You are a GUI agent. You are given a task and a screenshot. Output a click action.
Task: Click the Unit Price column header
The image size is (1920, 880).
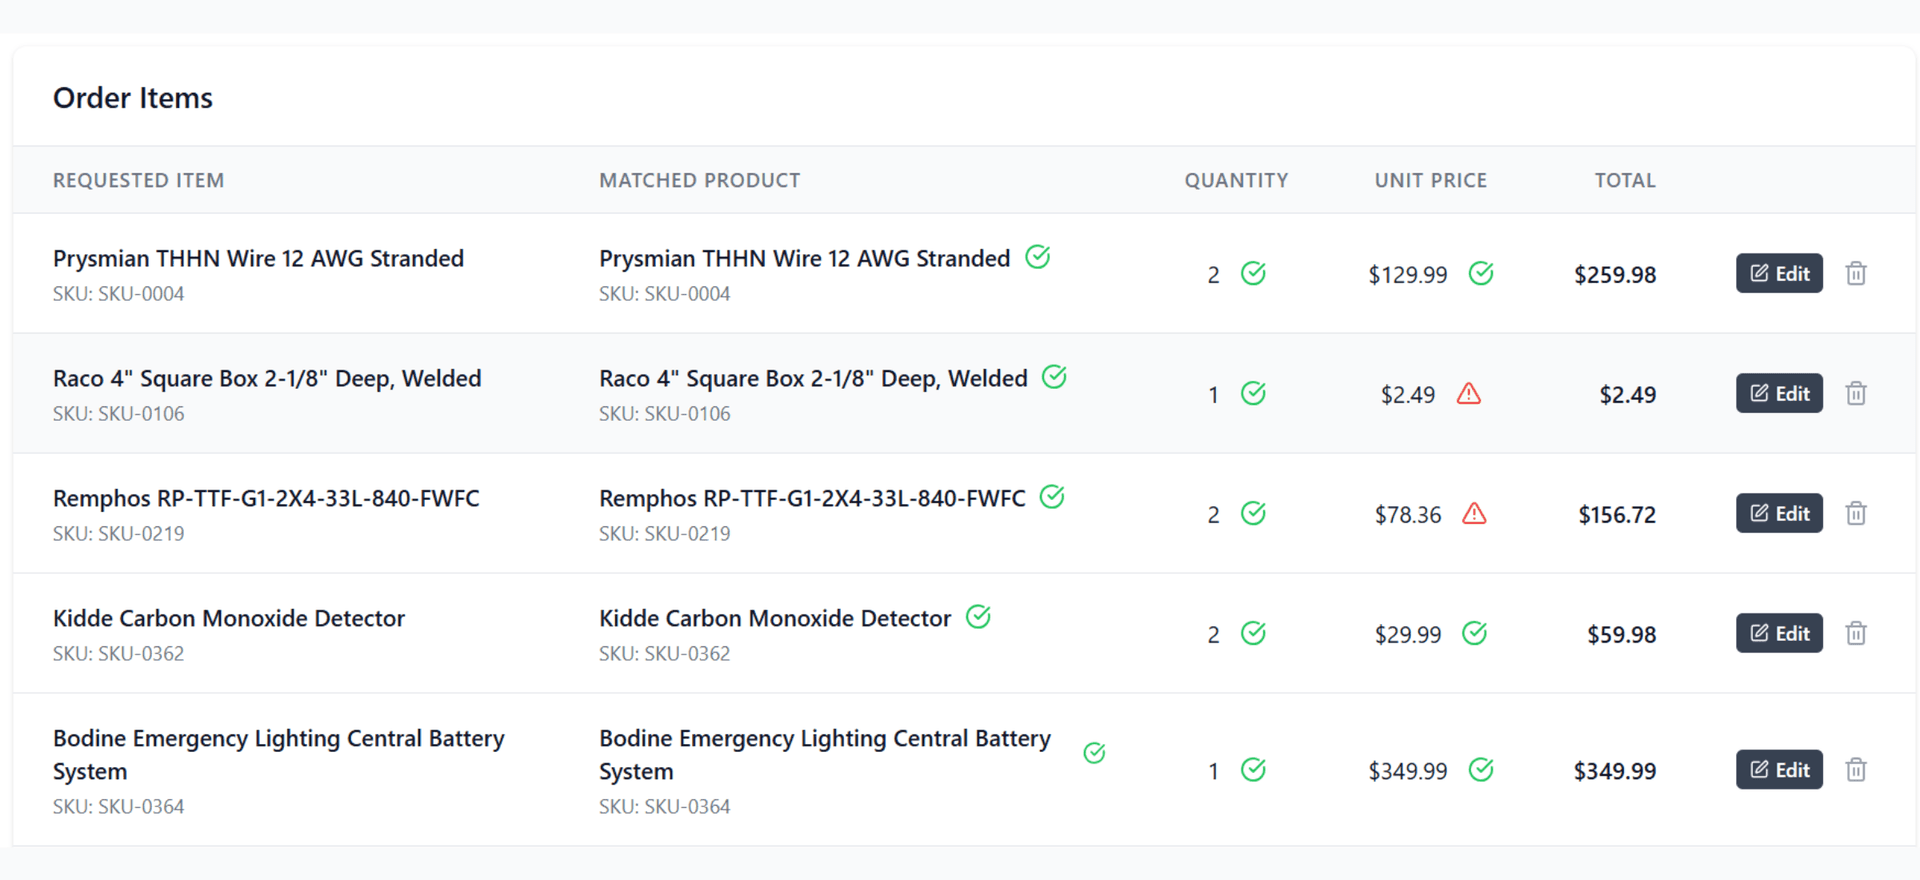point(1431,180)
